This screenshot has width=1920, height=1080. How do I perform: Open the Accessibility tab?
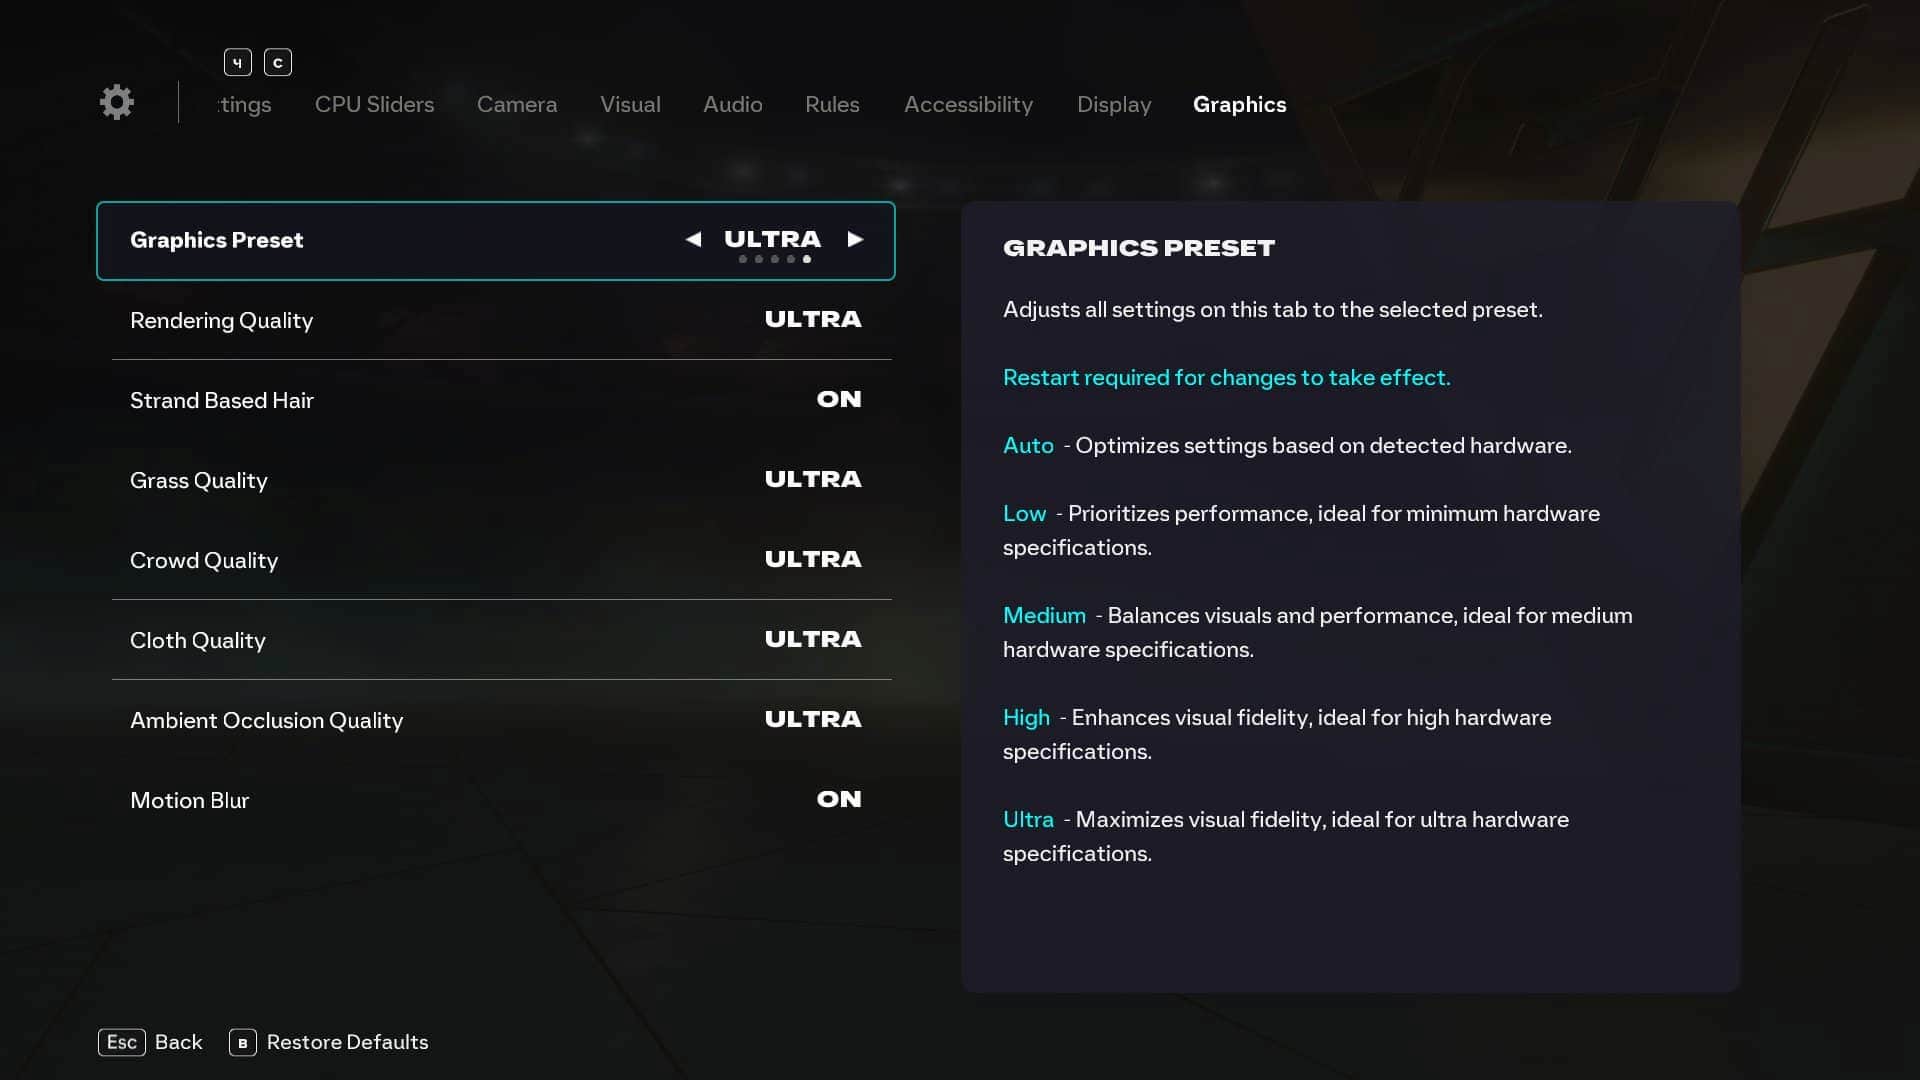[967, 104]
